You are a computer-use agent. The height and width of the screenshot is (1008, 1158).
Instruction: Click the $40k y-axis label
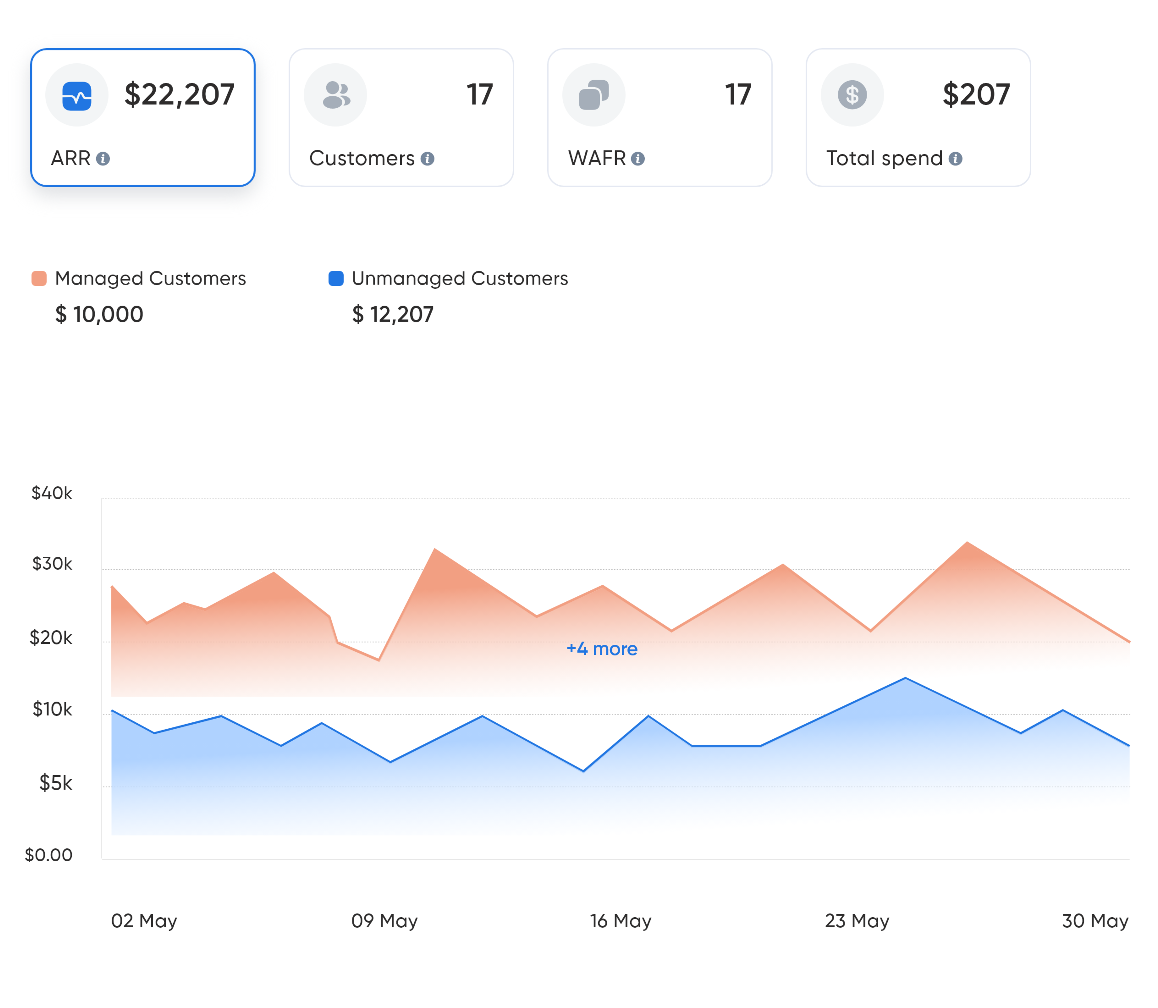52,493
